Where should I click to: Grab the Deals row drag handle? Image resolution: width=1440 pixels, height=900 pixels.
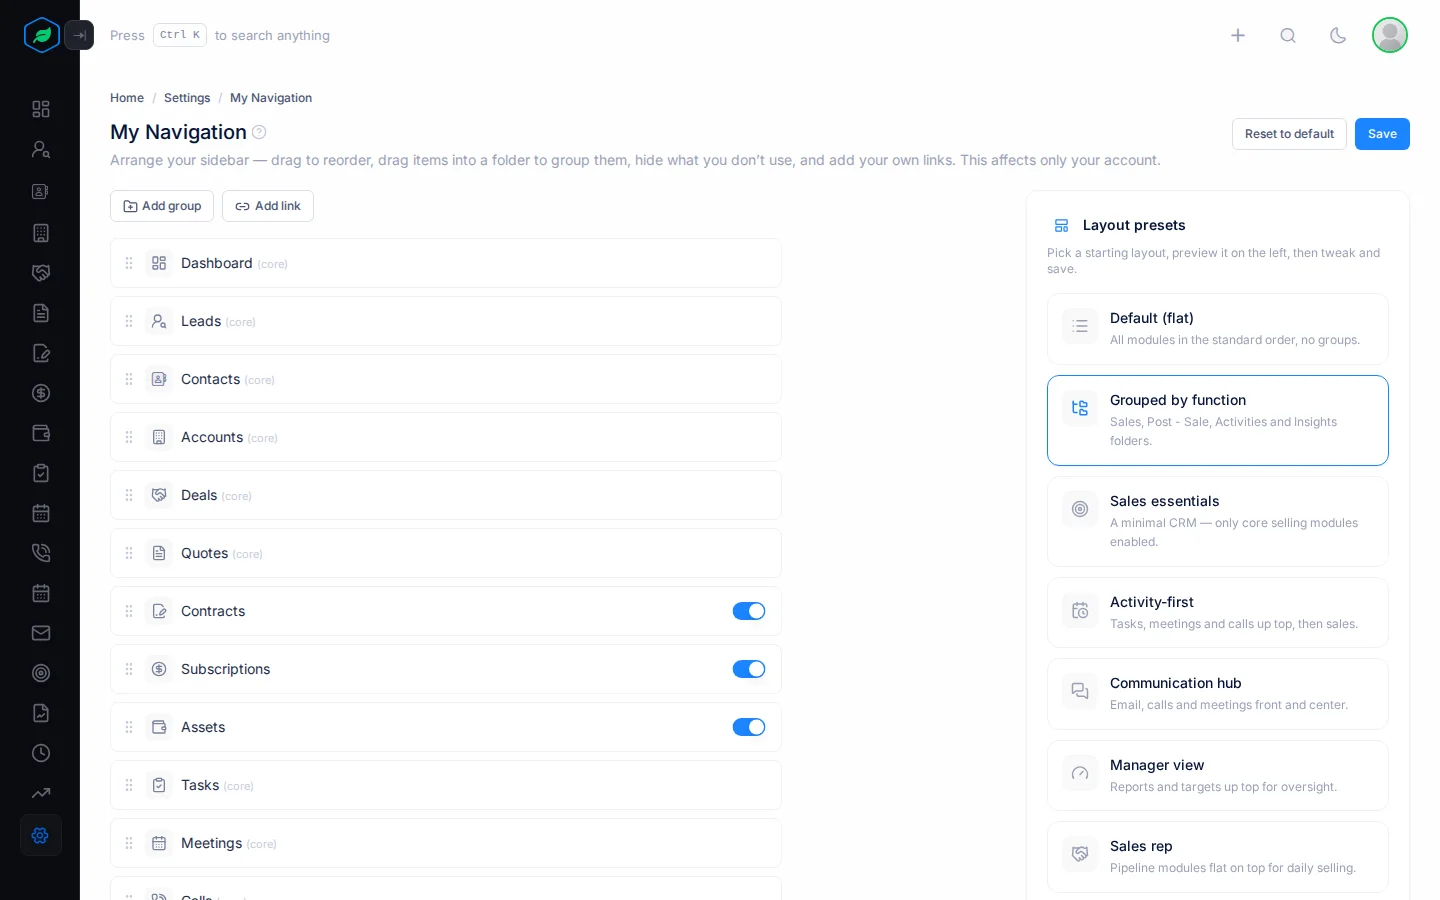click(129, 495)
